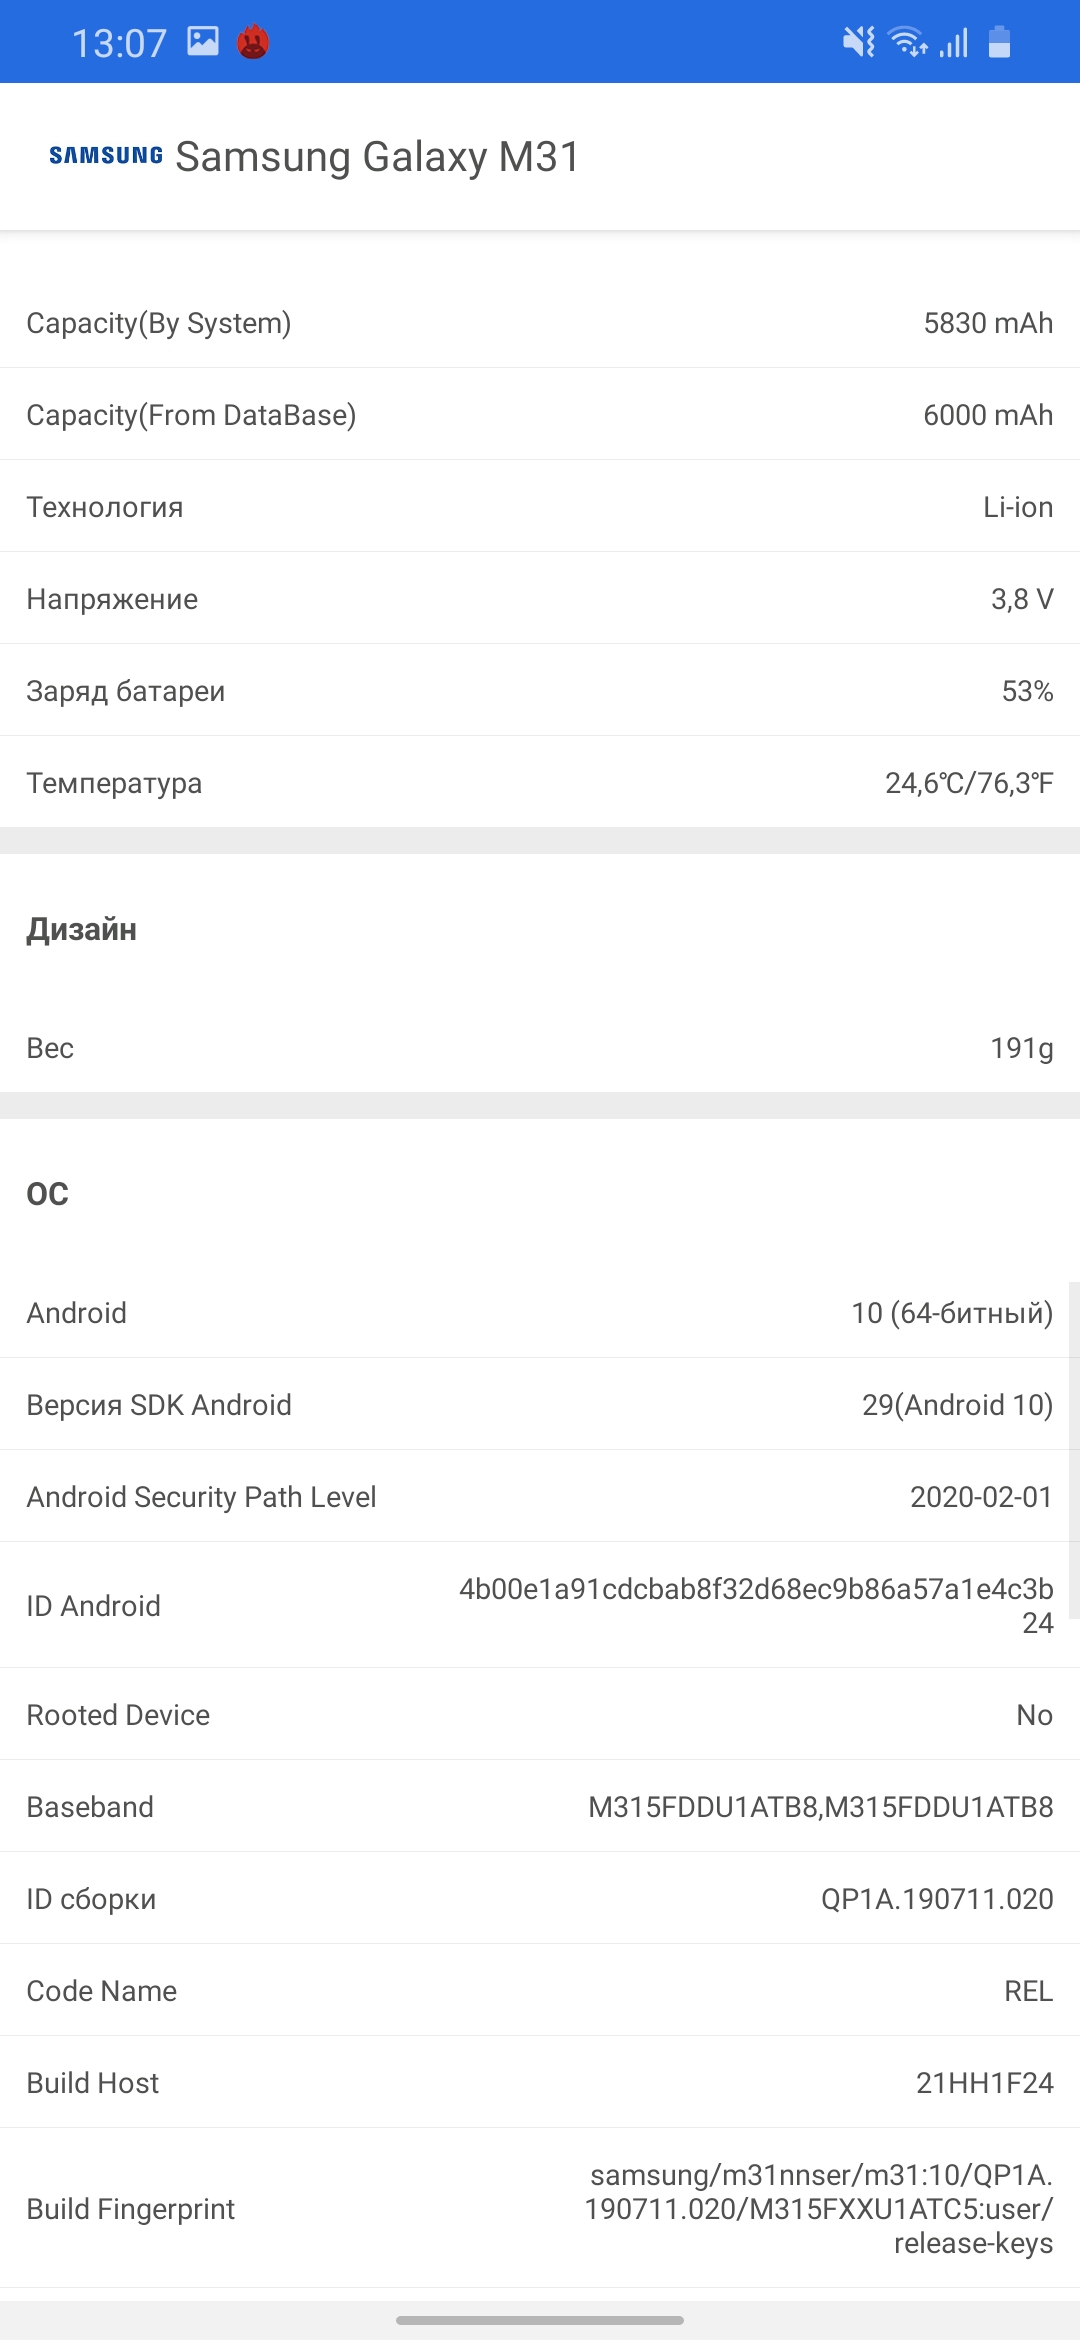The width and height of the screenshot is (1080, 2340).
Task: Tap the Технология Li-ion row
Action: click(x=540, y=507)
